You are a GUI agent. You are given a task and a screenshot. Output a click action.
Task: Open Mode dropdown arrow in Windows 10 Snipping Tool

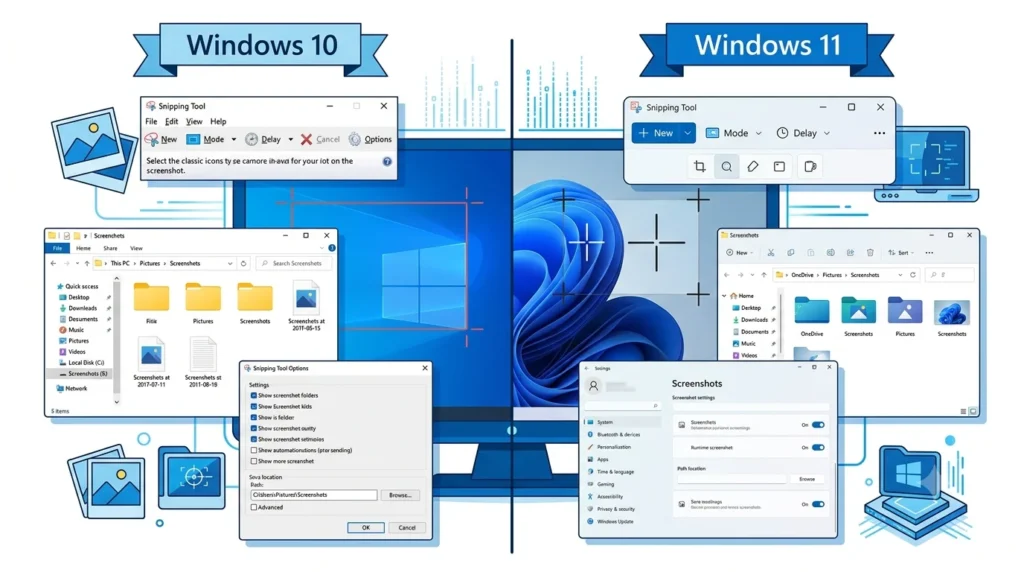pyautogui.click(x=233, y=139)
